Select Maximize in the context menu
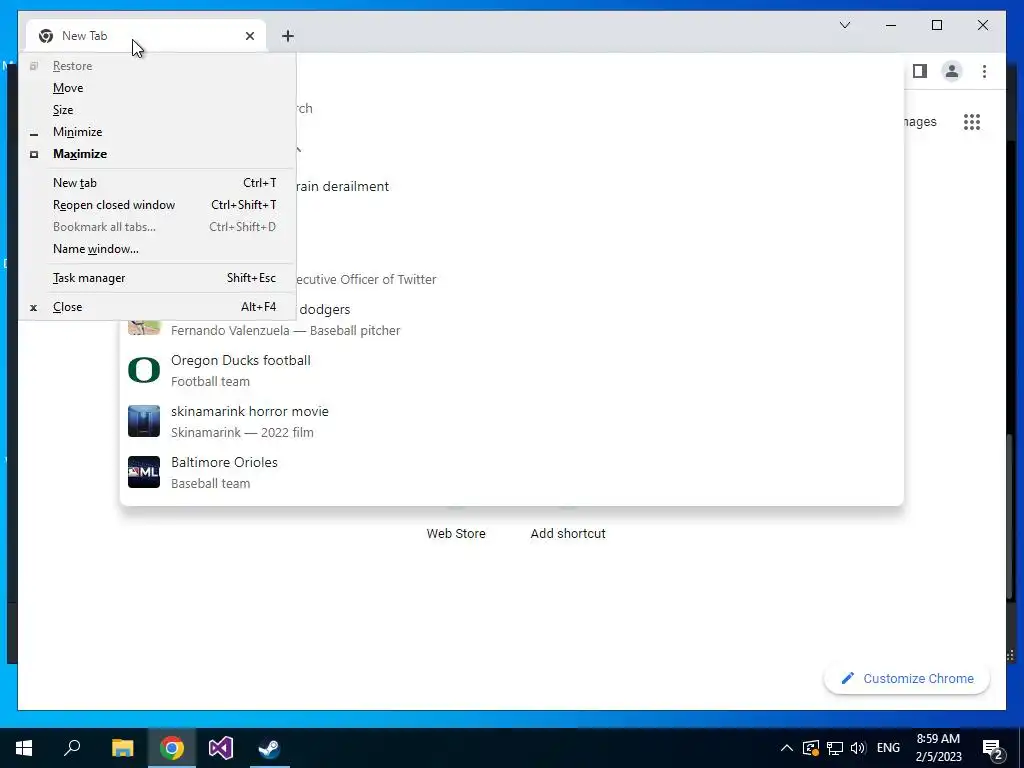 pos(157,154)
